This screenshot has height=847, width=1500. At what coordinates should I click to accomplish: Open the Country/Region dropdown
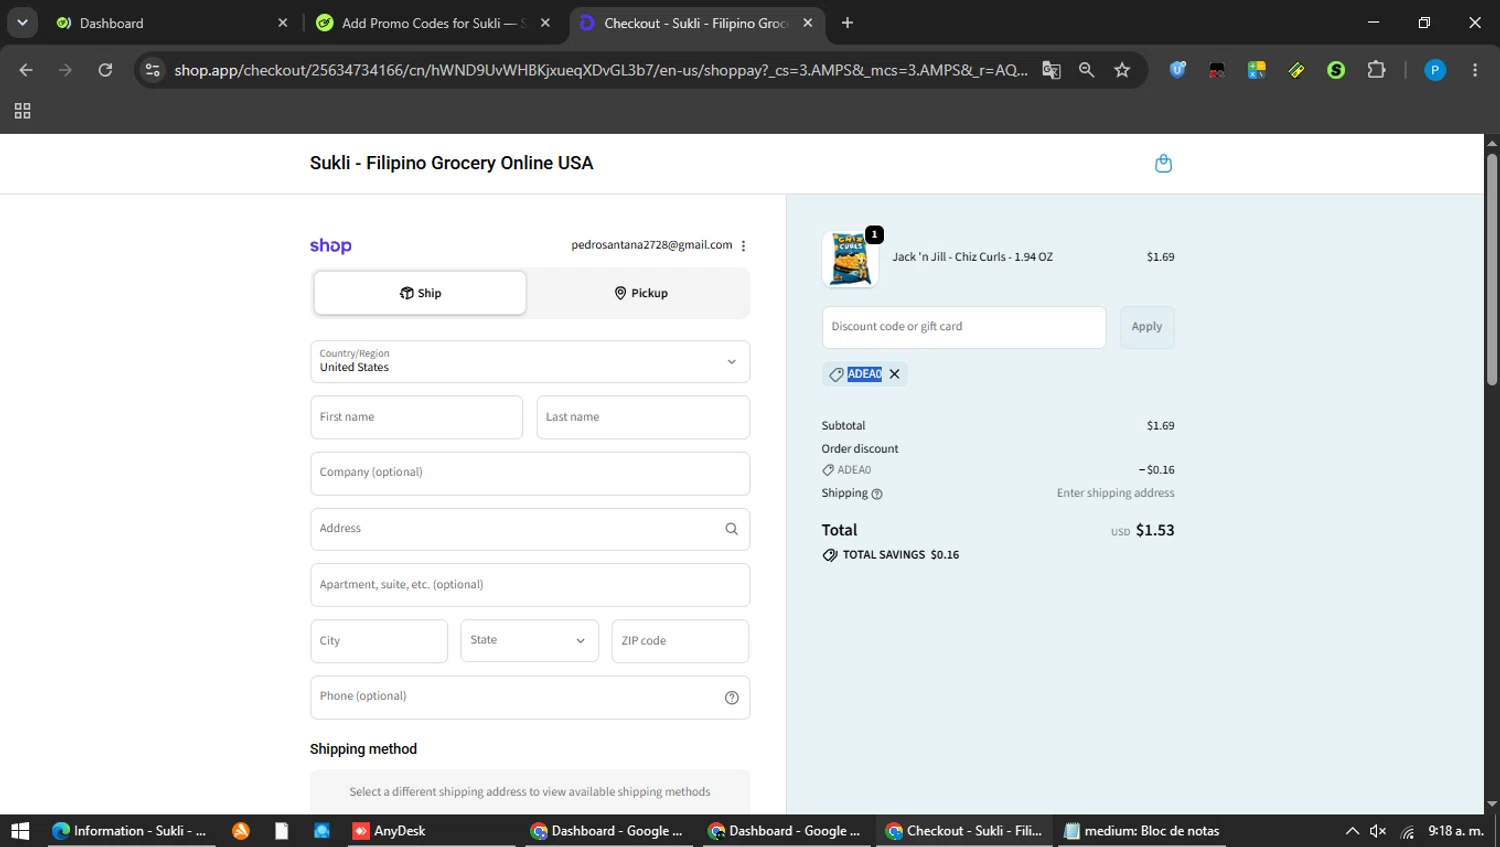tap(530, 362)
